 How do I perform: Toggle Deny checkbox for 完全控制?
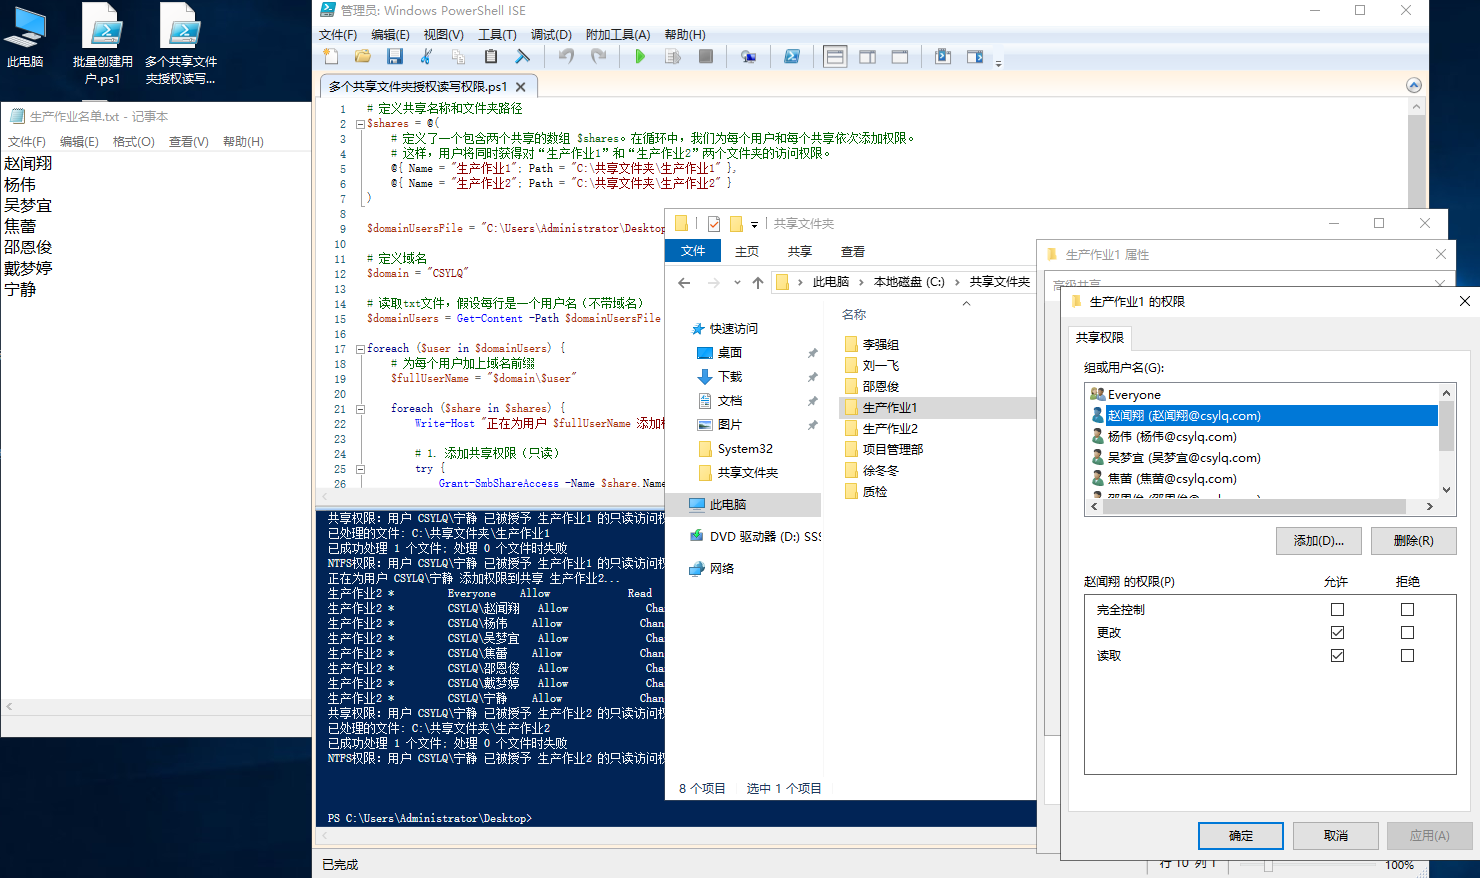point(1407,609)
